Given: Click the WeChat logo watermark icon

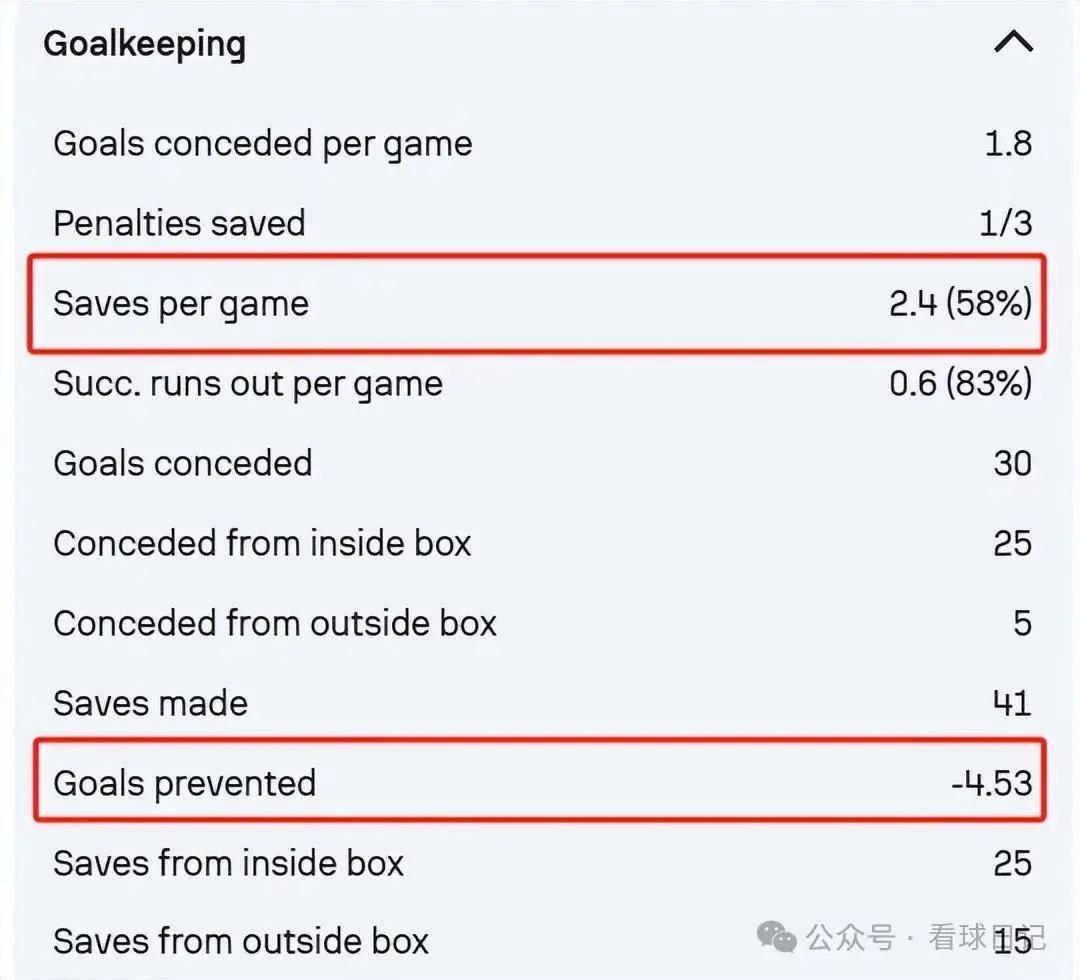Looking at the screenshot, I should pyautogui.click(x=776, y=937).
